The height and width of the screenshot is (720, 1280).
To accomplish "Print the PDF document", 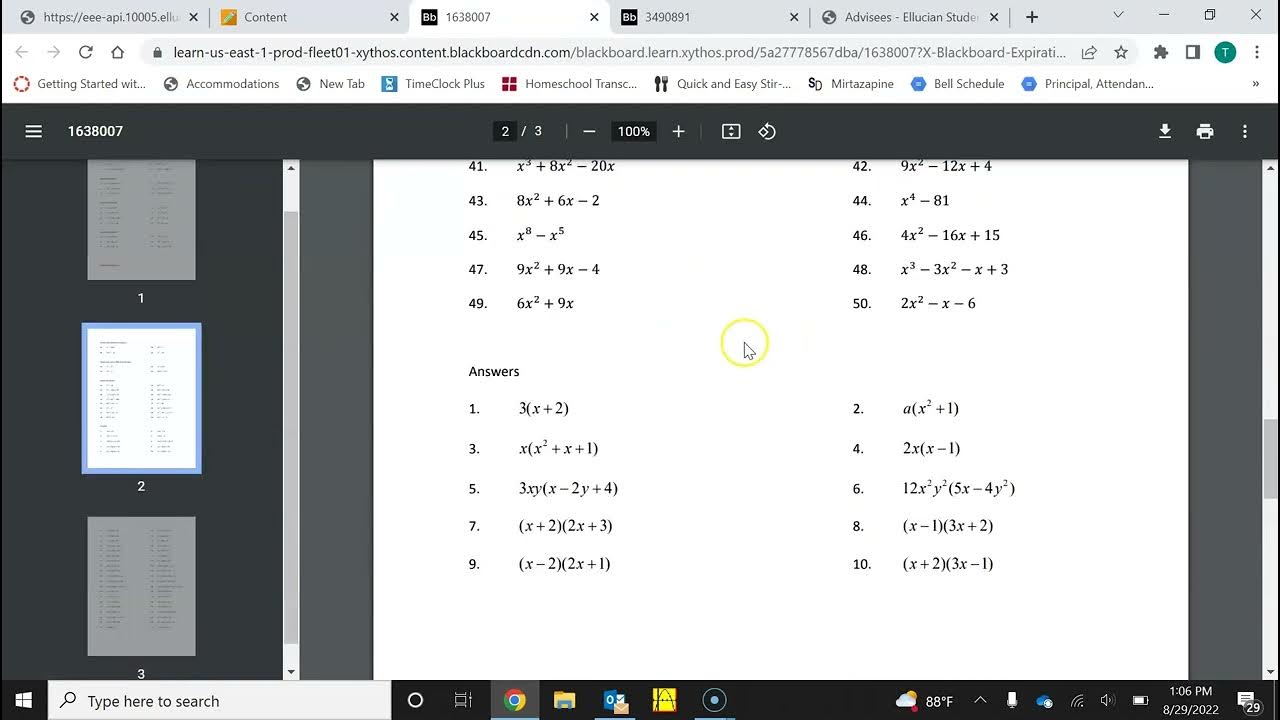I will 1205,131.
